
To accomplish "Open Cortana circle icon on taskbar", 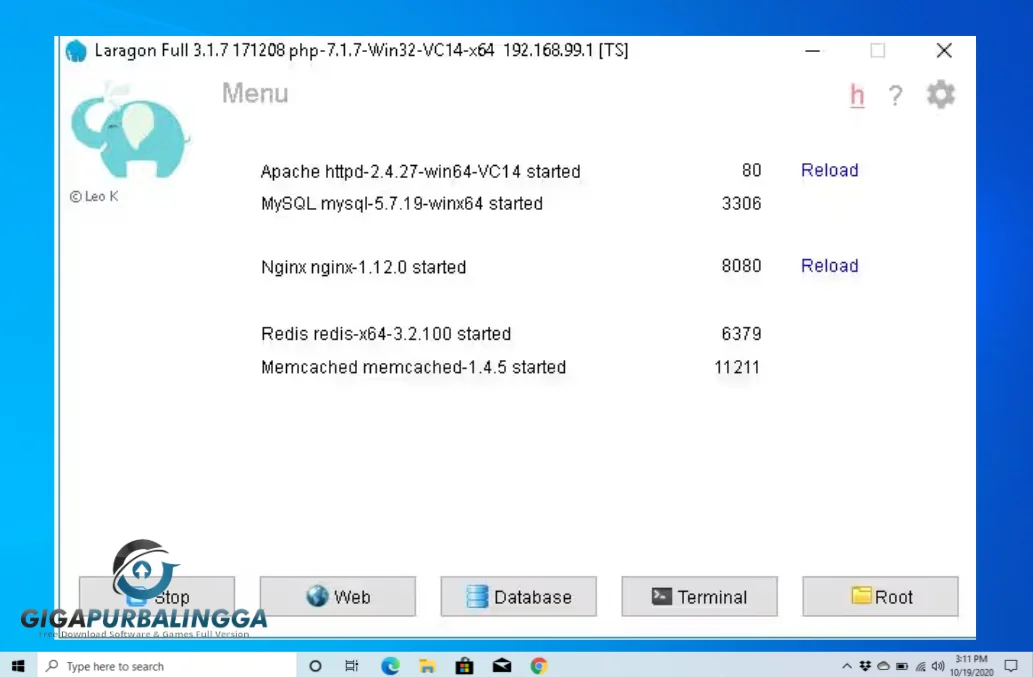I will tap(315, 666).
